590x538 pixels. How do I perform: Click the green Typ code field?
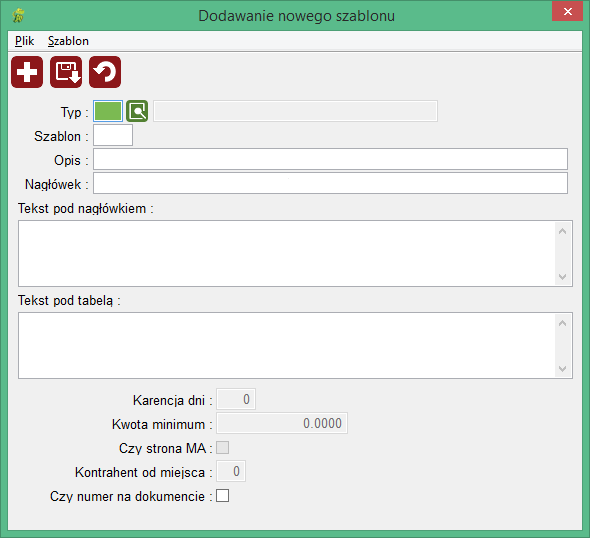(108, 111)
